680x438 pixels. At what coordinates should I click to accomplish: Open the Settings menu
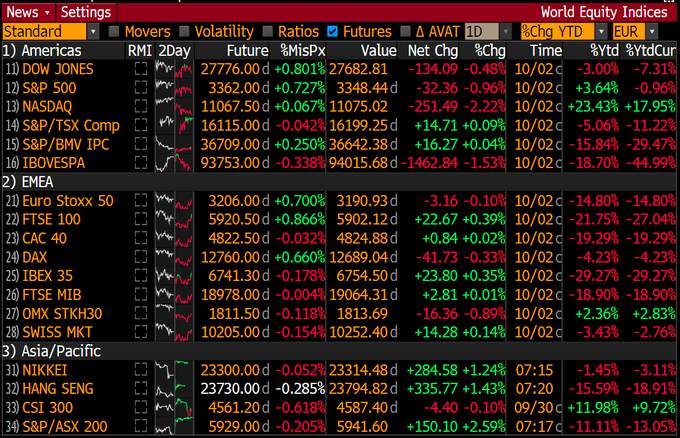[x=86, y=12]
